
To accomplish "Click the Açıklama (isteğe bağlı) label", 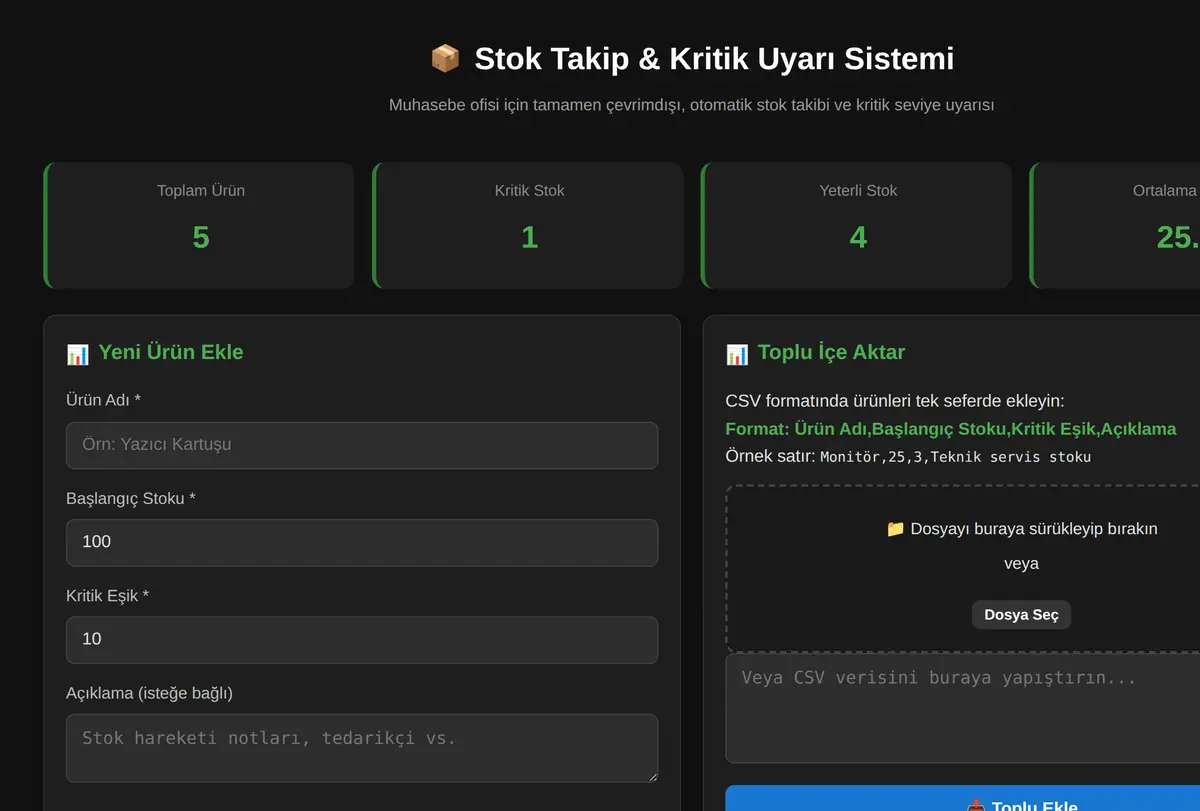I will pyautogui.click(x=149, y=693).
